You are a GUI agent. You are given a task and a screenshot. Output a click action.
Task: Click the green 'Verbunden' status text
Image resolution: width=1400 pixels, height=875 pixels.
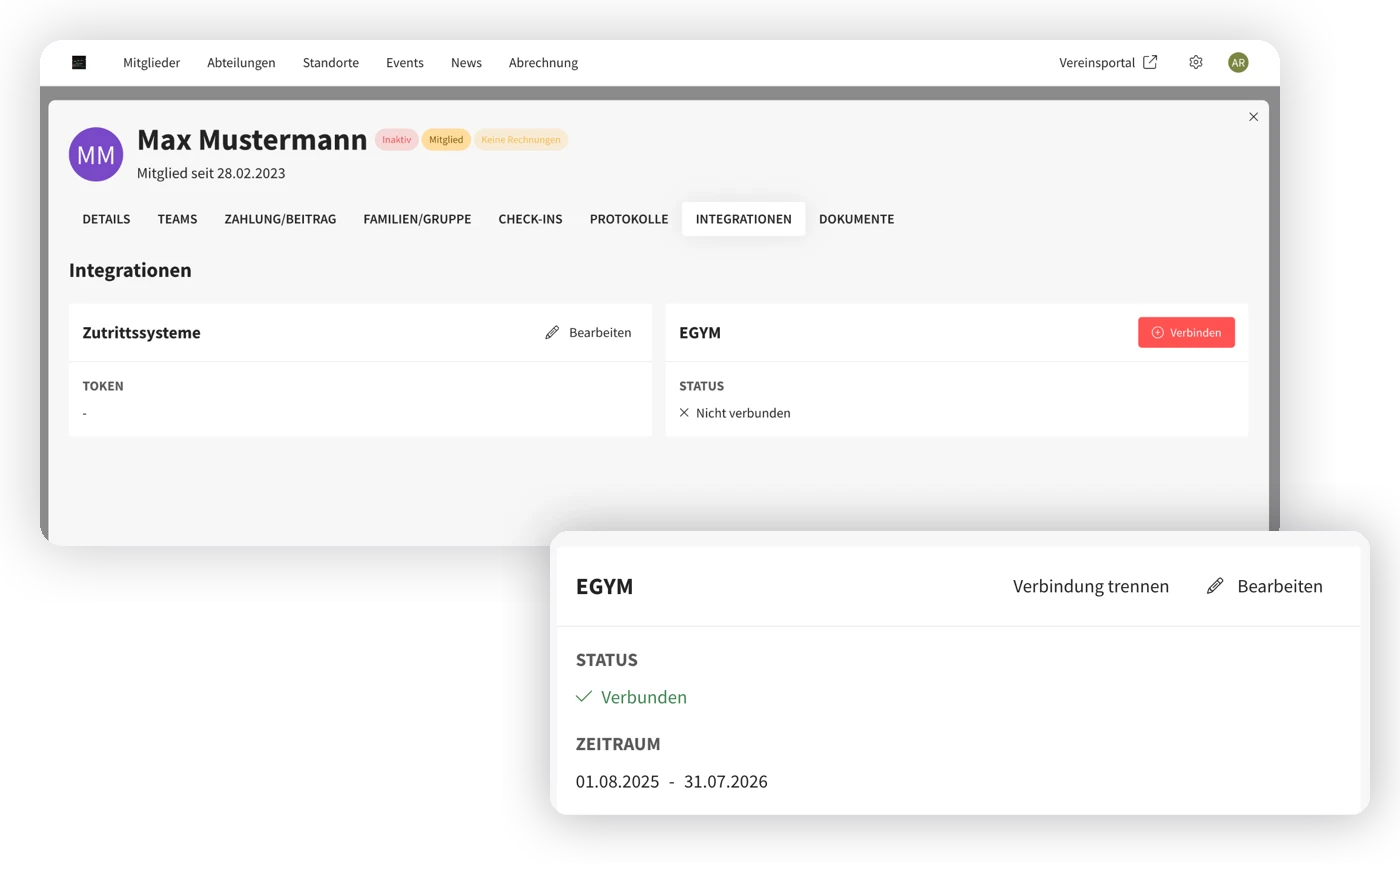tap(644, 697)
